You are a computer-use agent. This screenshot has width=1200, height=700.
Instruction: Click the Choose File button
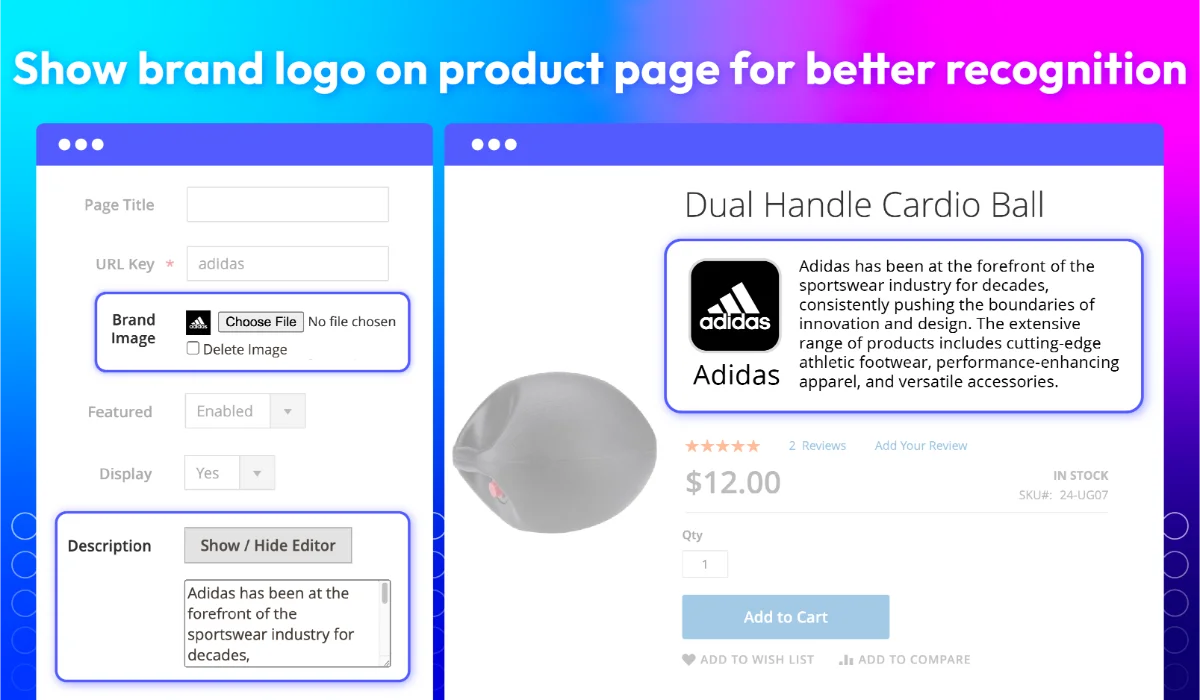coord(261,322)
